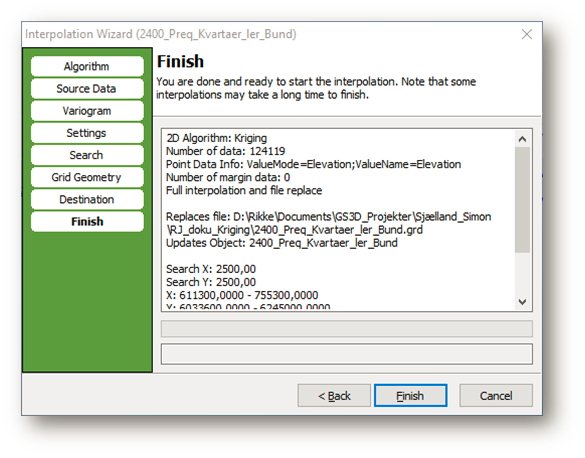This screenshot has height=458, width=585.
Task: Close the Interpolation Wizard window
Action: (526, 34)
